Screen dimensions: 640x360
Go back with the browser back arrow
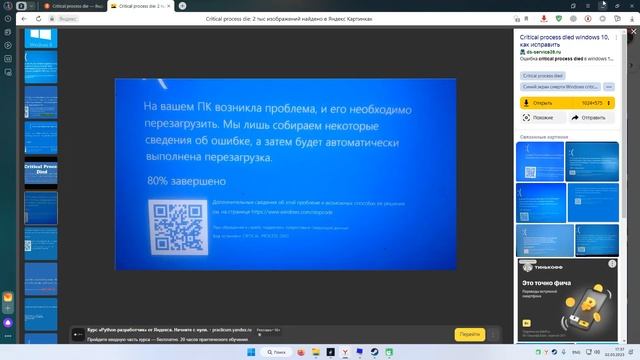24,19
